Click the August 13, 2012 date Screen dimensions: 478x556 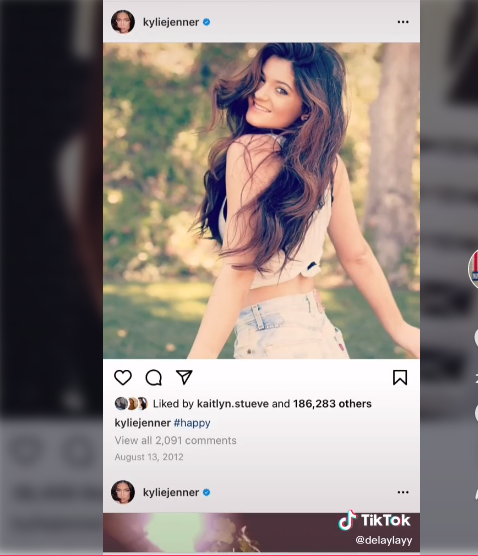click(x=149, y=457)
